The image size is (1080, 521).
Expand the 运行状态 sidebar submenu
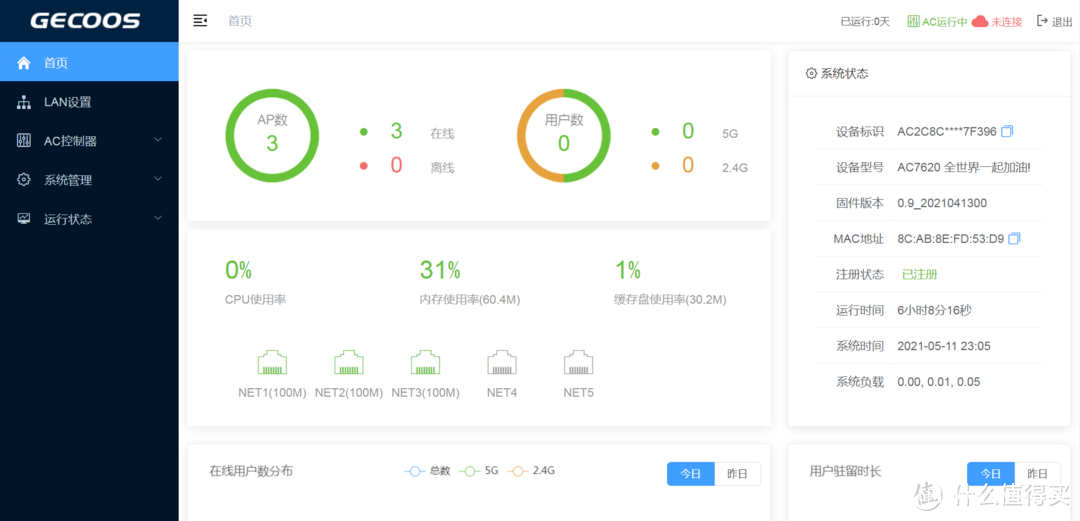89,219
